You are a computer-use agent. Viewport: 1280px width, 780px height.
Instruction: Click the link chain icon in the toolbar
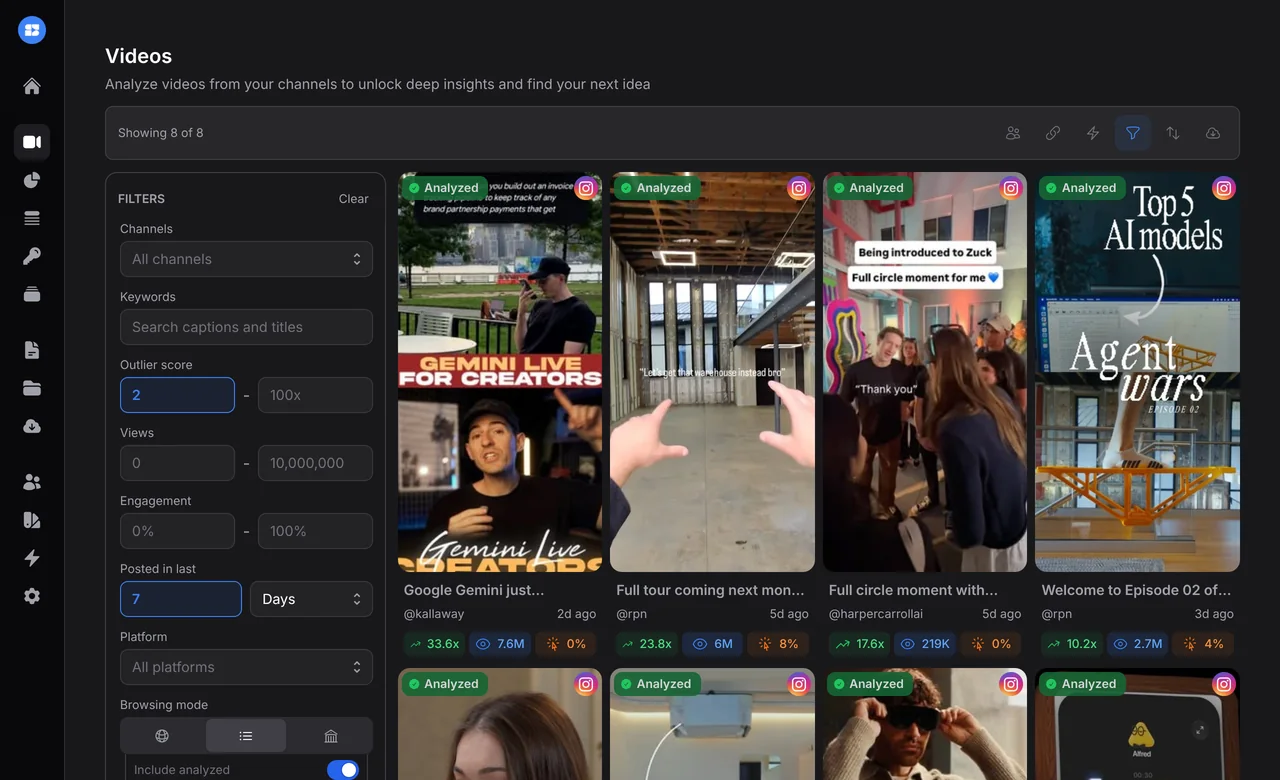[1053, 133]
